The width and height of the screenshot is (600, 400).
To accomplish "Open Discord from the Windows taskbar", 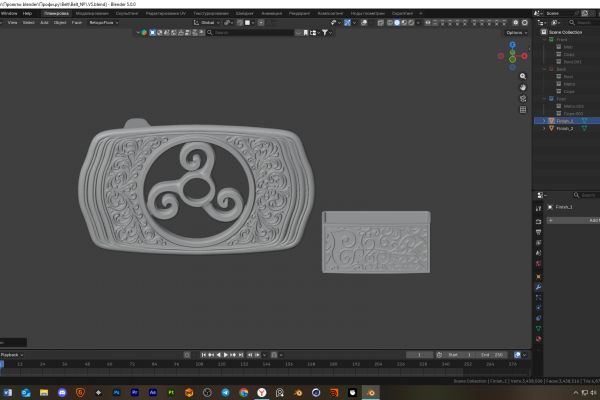I will tap(62, 392).
